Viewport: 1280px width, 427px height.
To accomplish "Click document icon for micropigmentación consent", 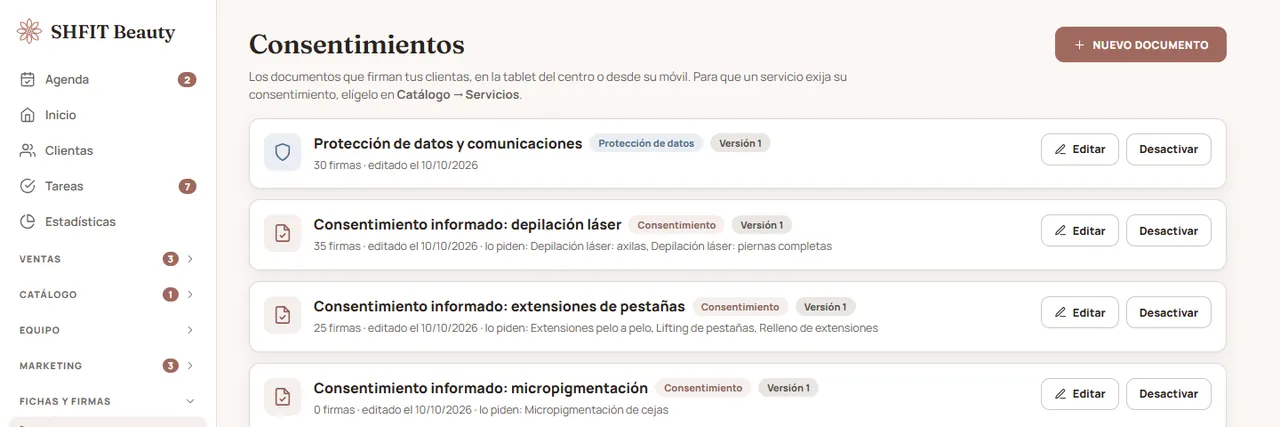I will (x=283, y=397).
